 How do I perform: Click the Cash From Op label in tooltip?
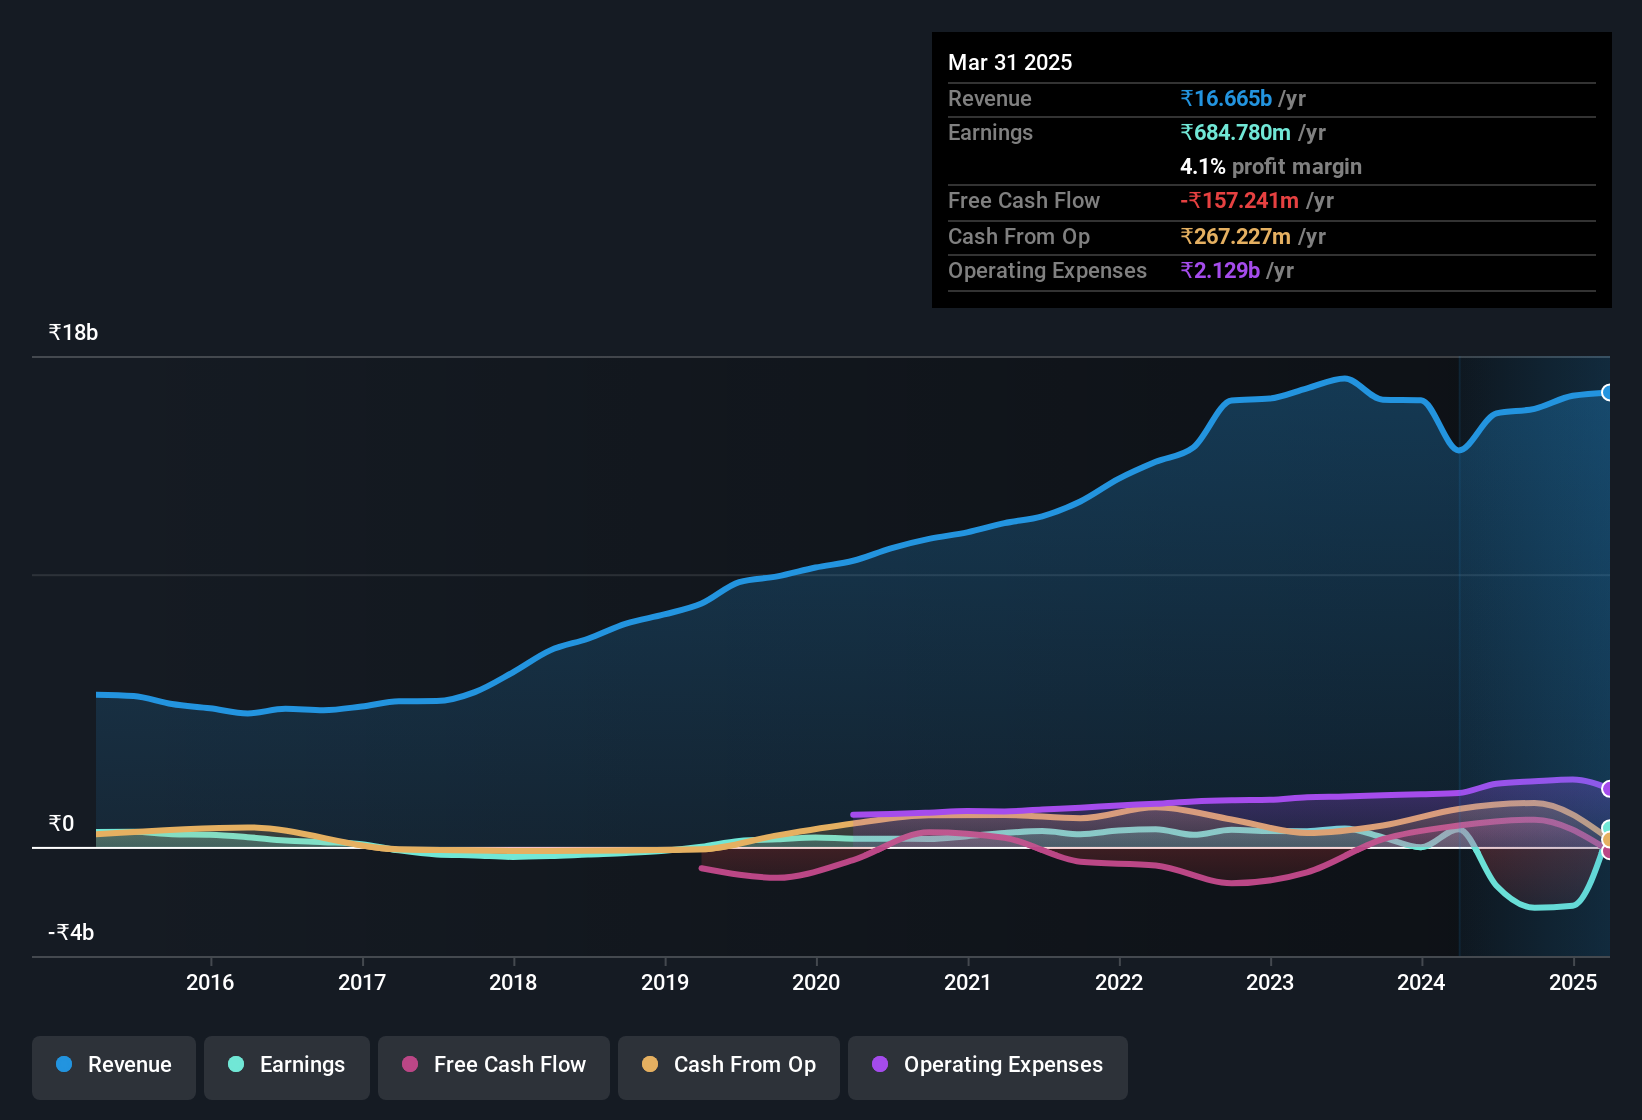pos(1019,236)
